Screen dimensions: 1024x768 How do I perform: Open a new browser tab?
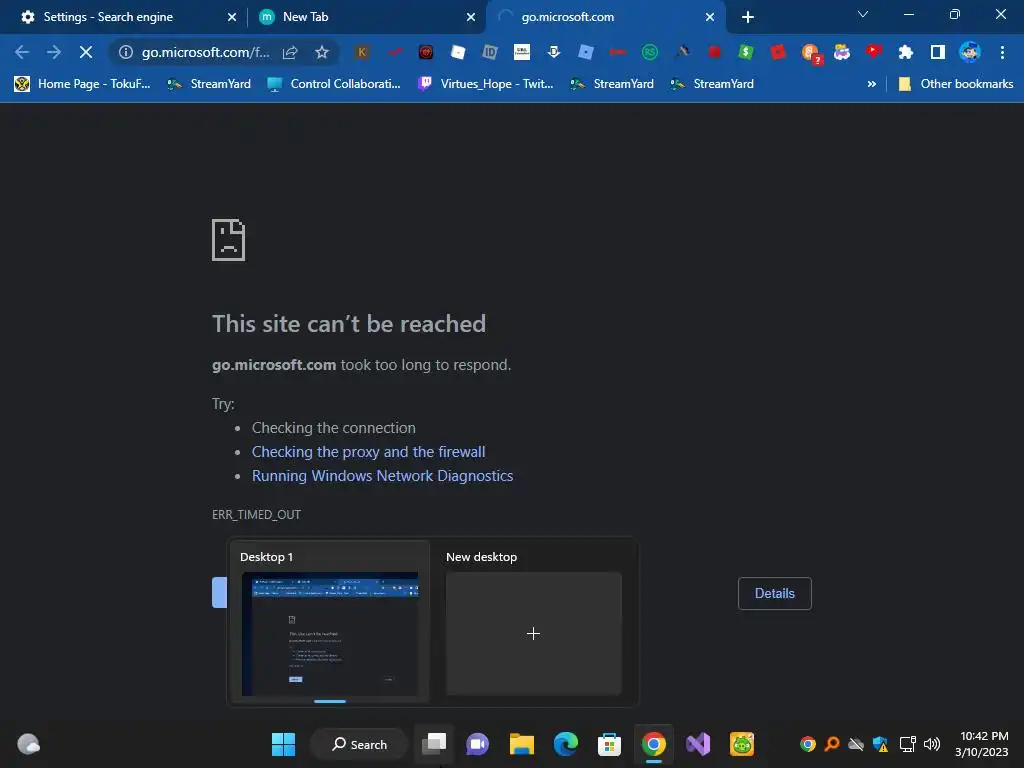point(748,17)
